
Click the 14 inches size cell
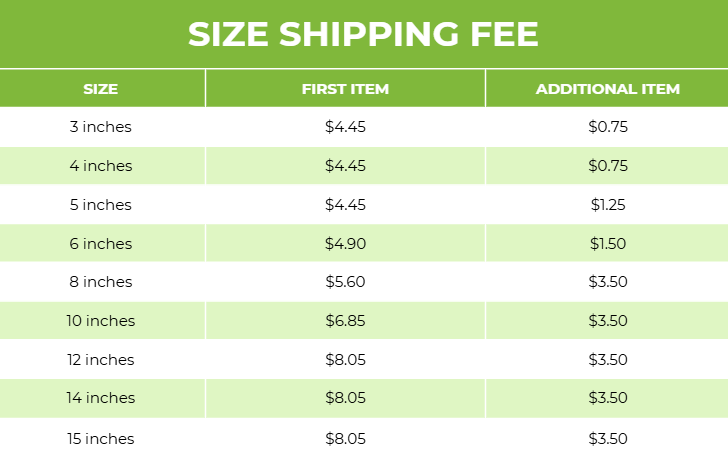(100, 398)
